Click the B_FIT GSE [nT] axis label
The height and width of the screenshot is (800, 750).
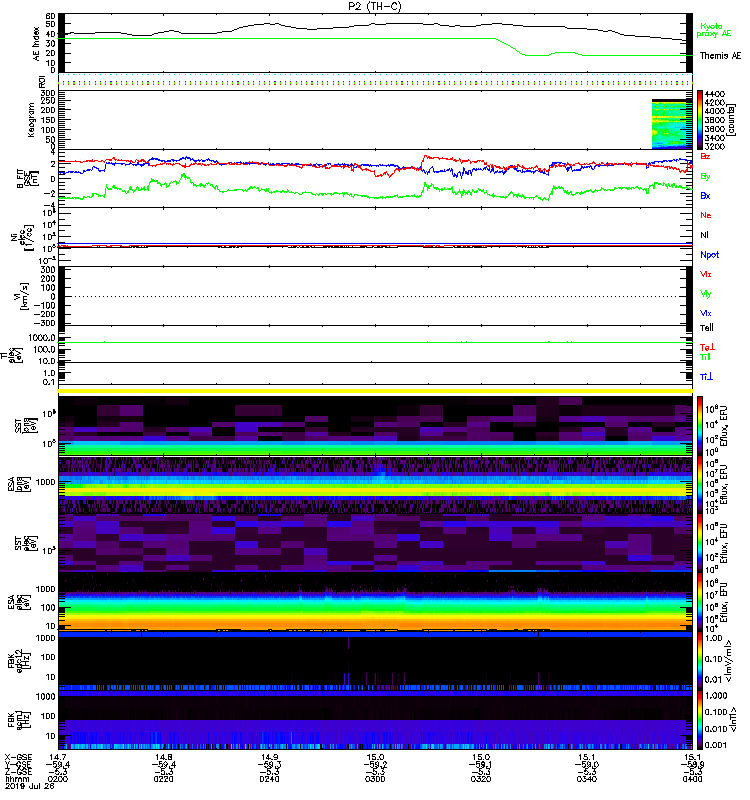[x=28, y=179]
